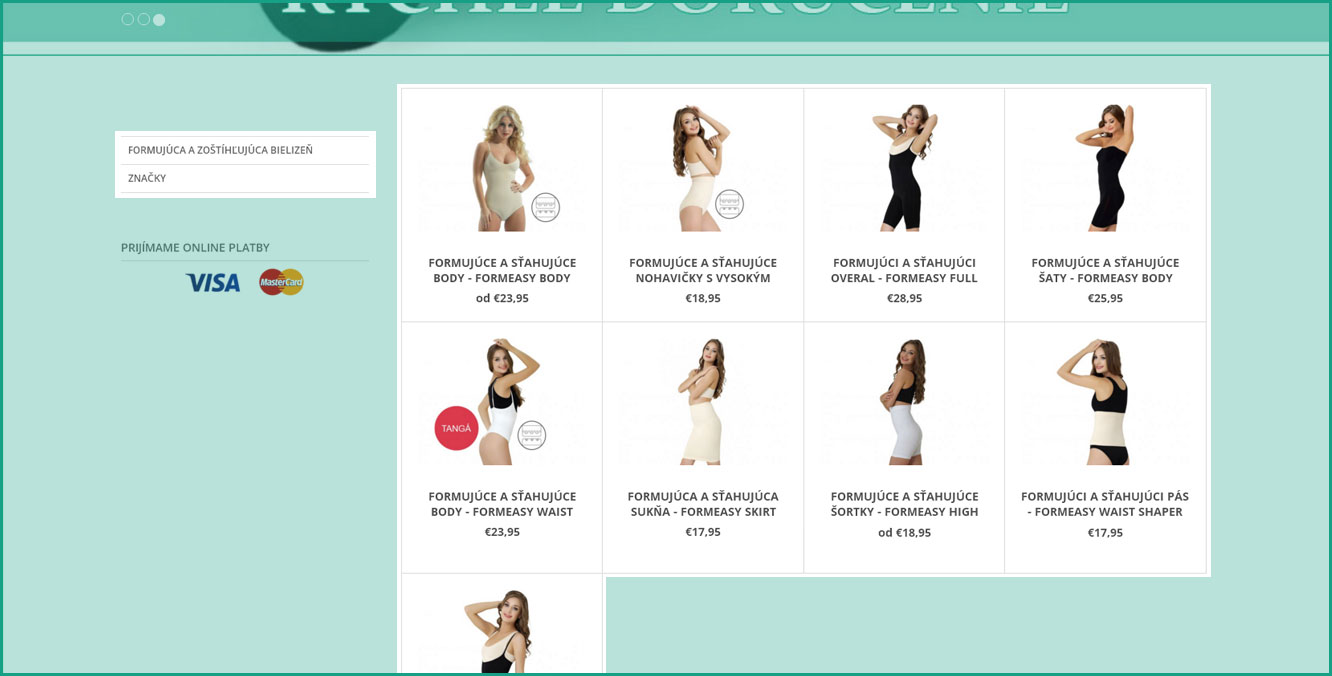The width and height of the screenshot is (1332, 676).
Task: Click the round quality badge on Formeasy Body image
Action: click(546, 207)
